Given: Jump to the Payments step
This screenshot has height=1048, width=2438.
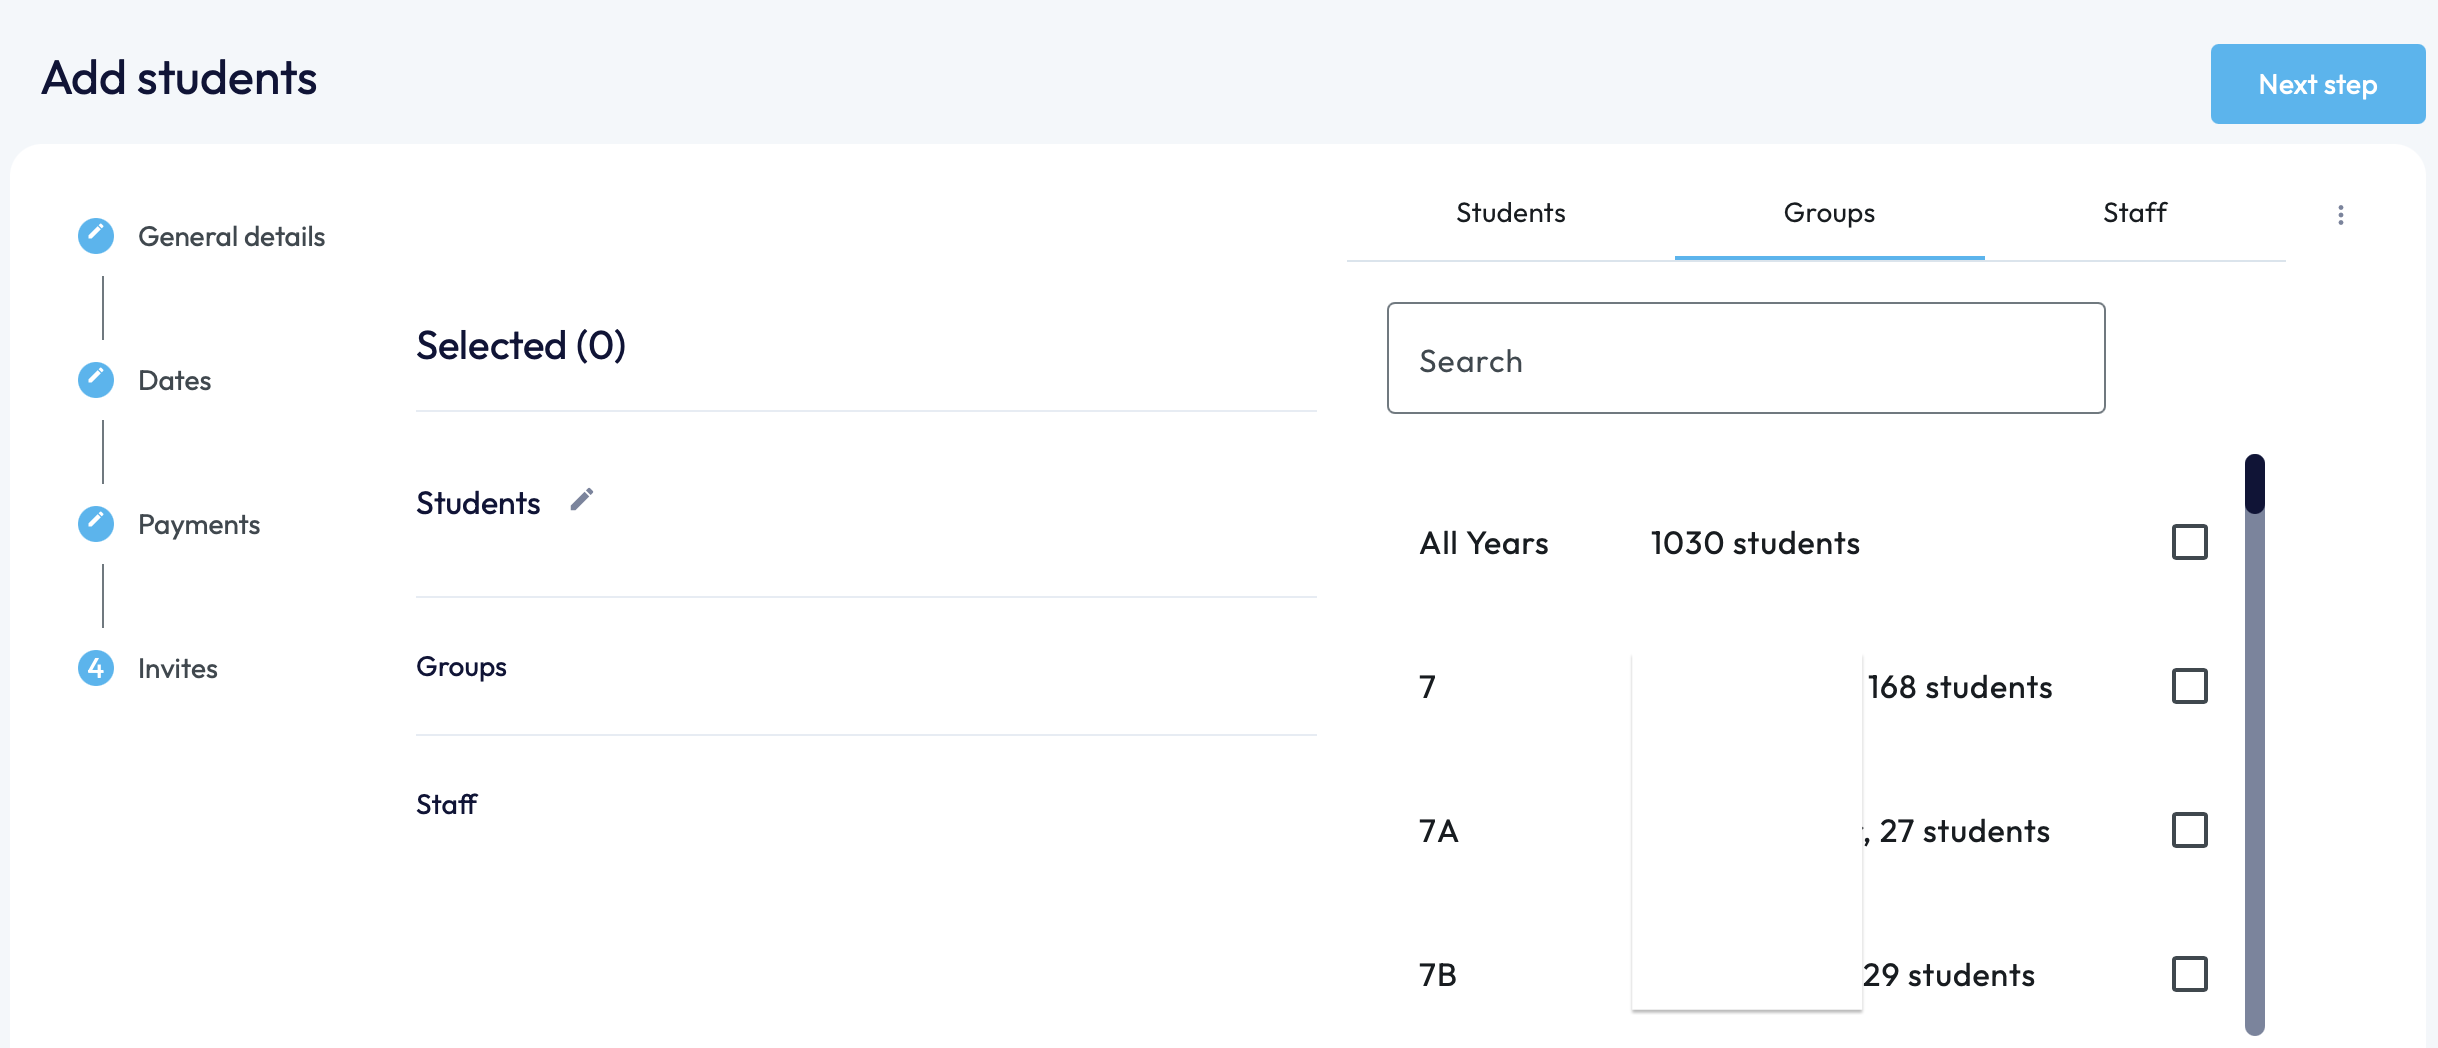Looking at the screenshot, I should (x=199, y=525).
